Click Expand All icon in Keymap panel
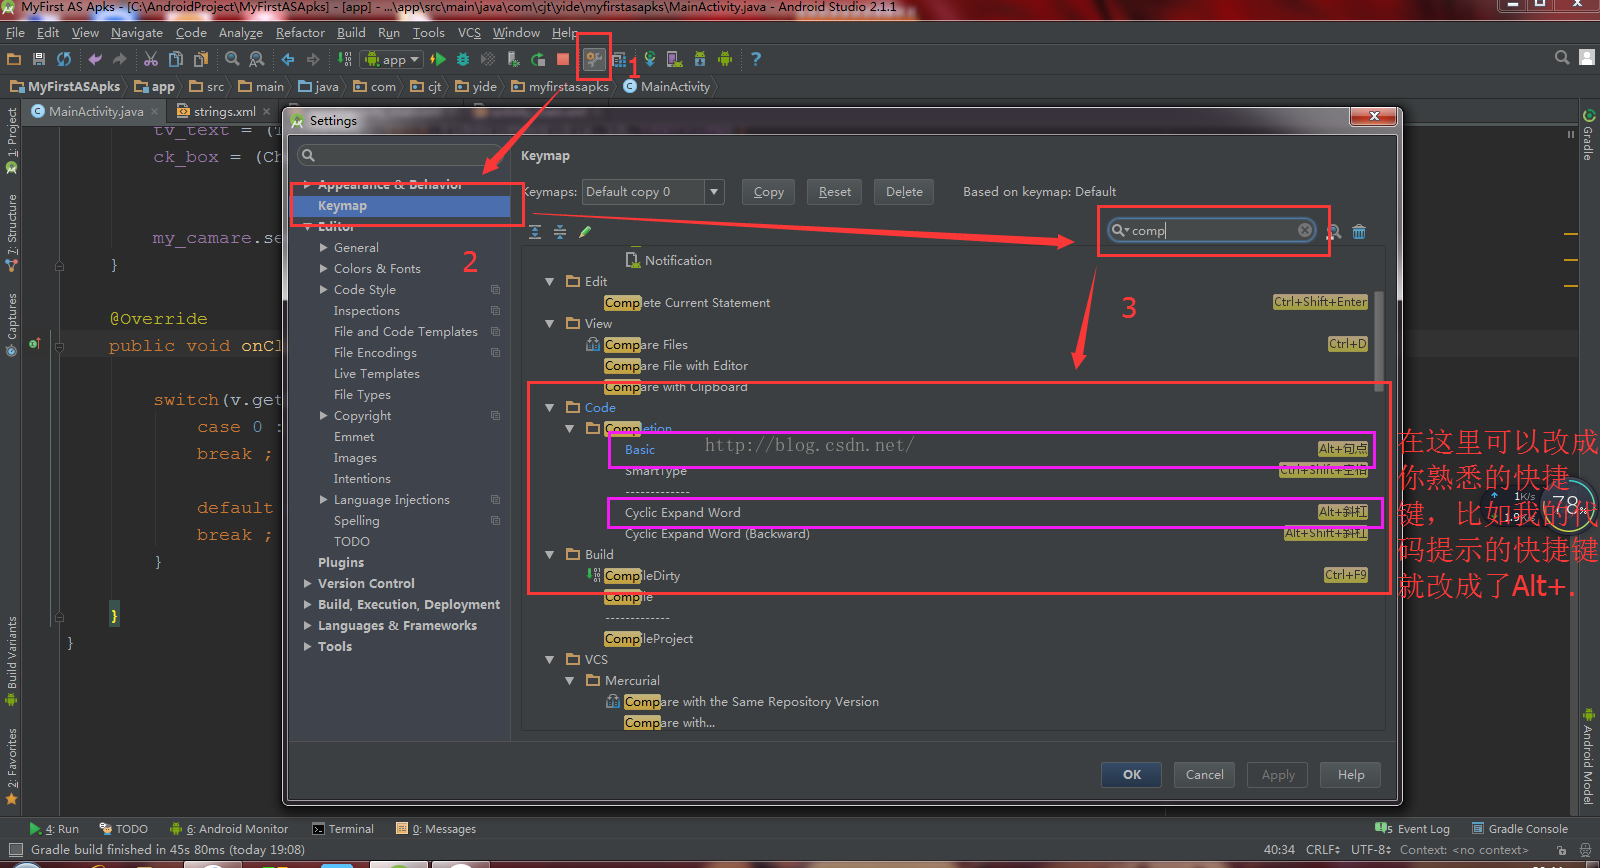The image size is (1600, 868). tap(535, 232)
